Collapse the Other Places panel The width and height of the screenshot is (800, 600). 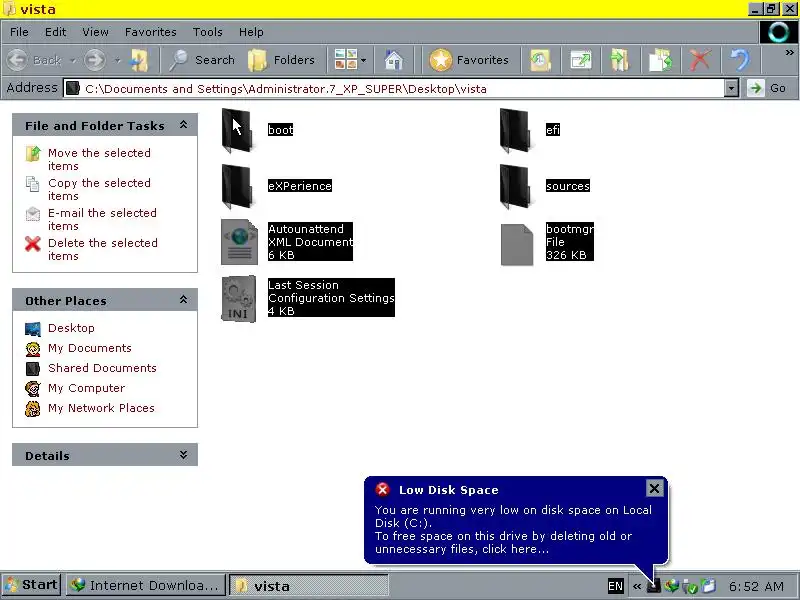tap(183, 299)
